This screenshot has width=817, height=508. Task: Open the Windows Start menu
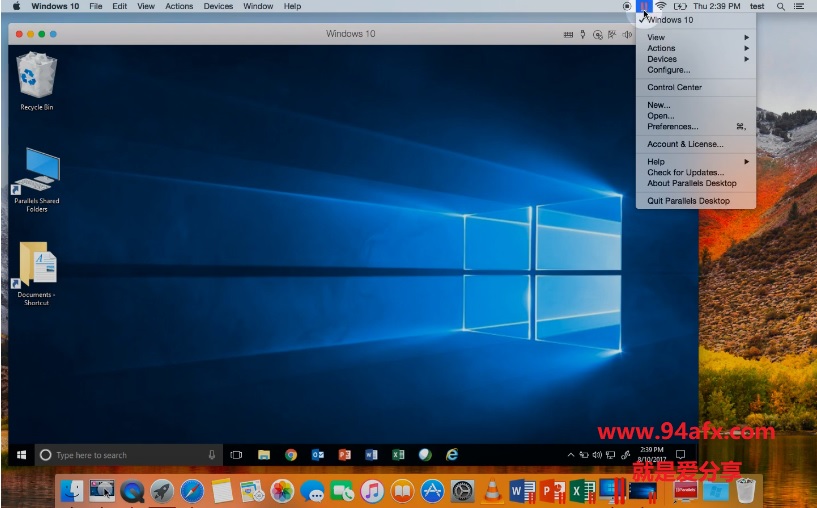(21, 455)
